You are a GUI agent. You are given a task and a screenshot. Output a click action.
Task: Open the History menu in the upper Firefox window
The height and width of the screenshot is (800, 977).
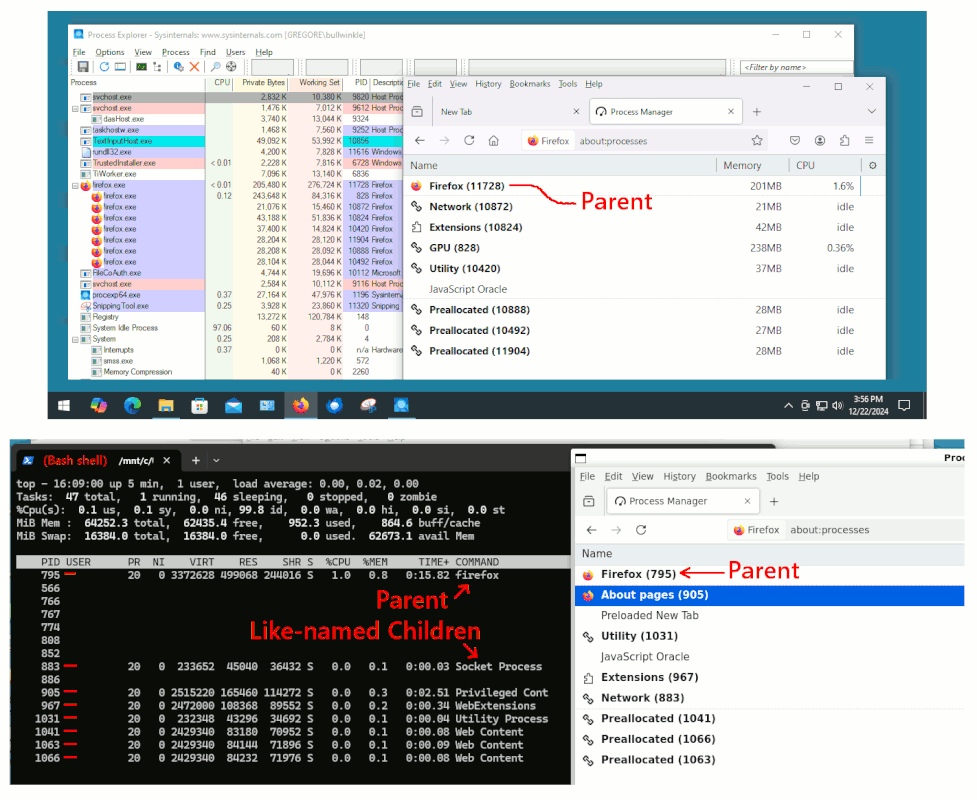pos(488,84)
